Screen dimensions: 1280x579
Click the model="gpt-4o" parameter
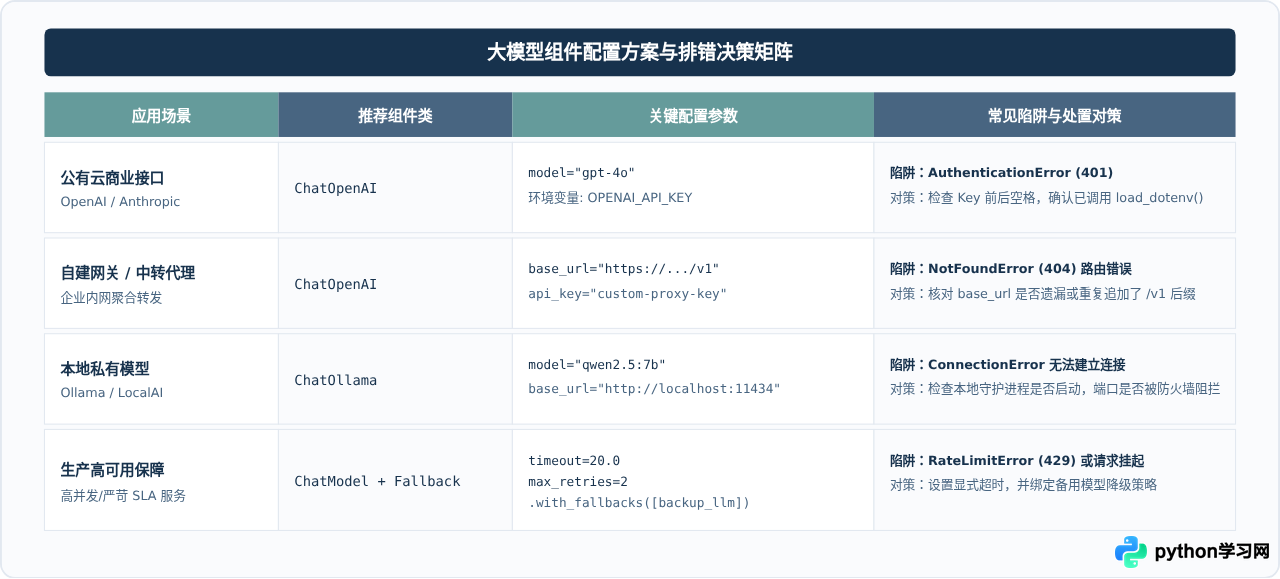click(x=582, y=173)
